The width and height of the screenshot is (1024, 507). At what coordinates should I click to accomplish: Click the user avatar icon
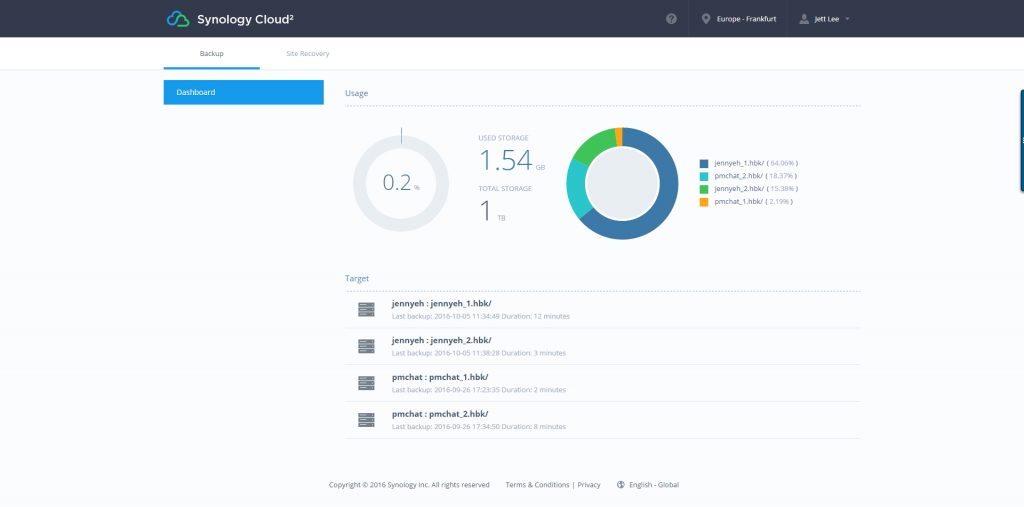tap(804, 19)
